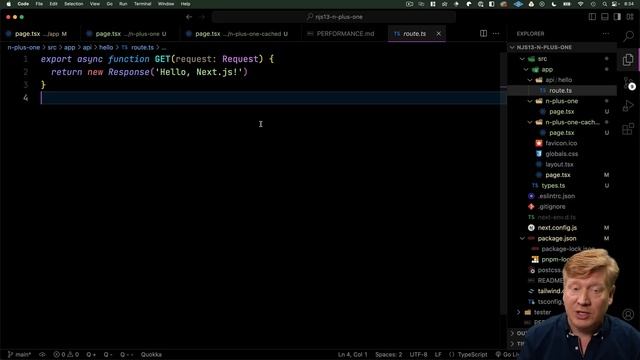Collapse the NJS13-N-PLUS-ONE root folder
The width and height of the screenshot is (640, 360).
point(562,47)
